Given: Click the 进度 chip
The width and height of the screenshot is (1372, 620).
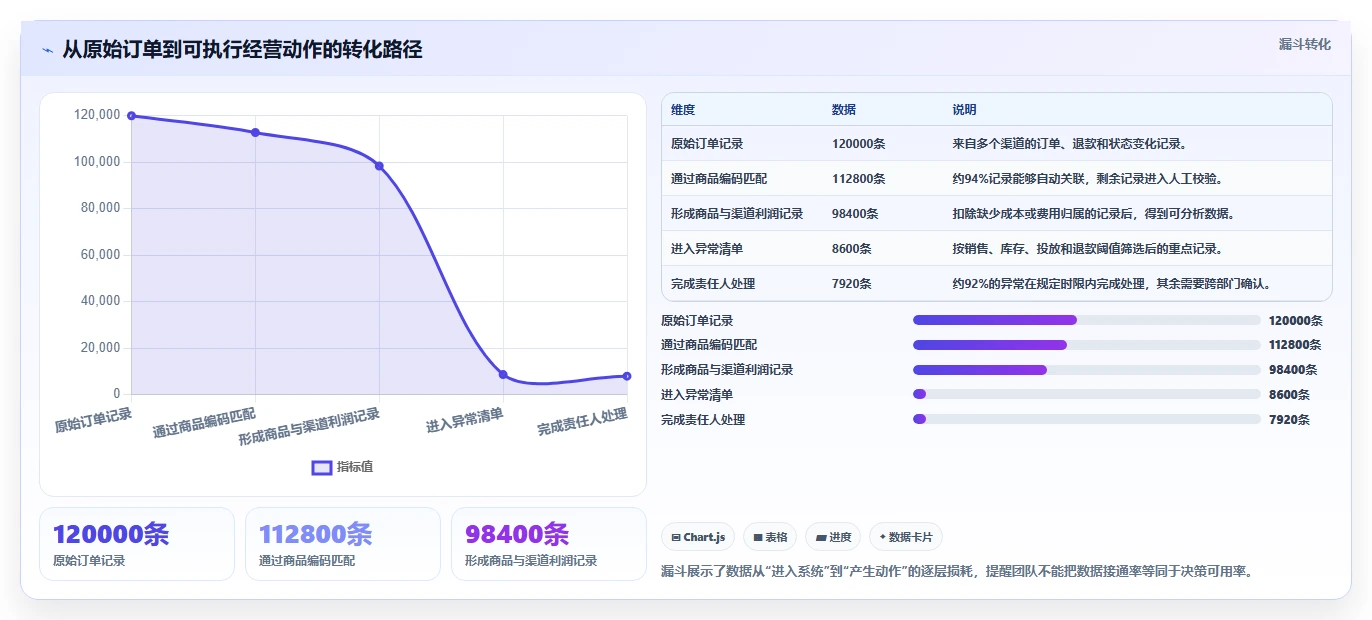Looking at the screenshot, I should point(833,537).
